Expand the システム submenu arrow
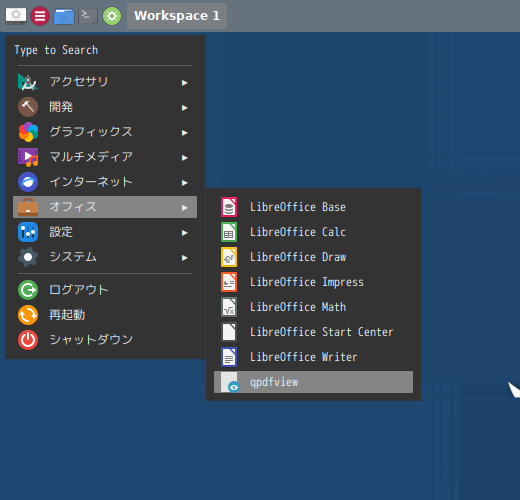This screenshot has height=500, width=520. tap(184, 258)
